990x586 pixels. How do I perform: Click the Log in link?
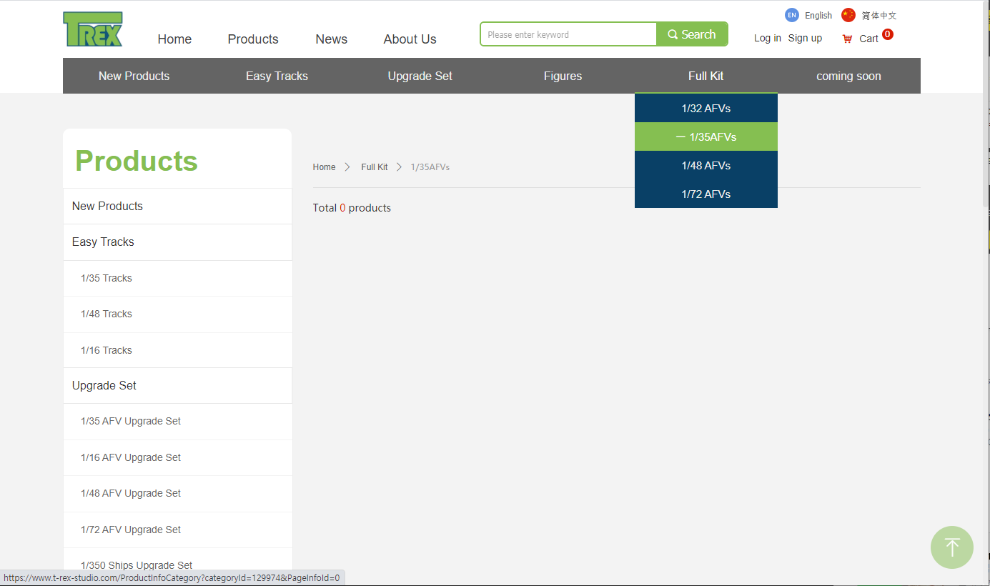point(767,38)
